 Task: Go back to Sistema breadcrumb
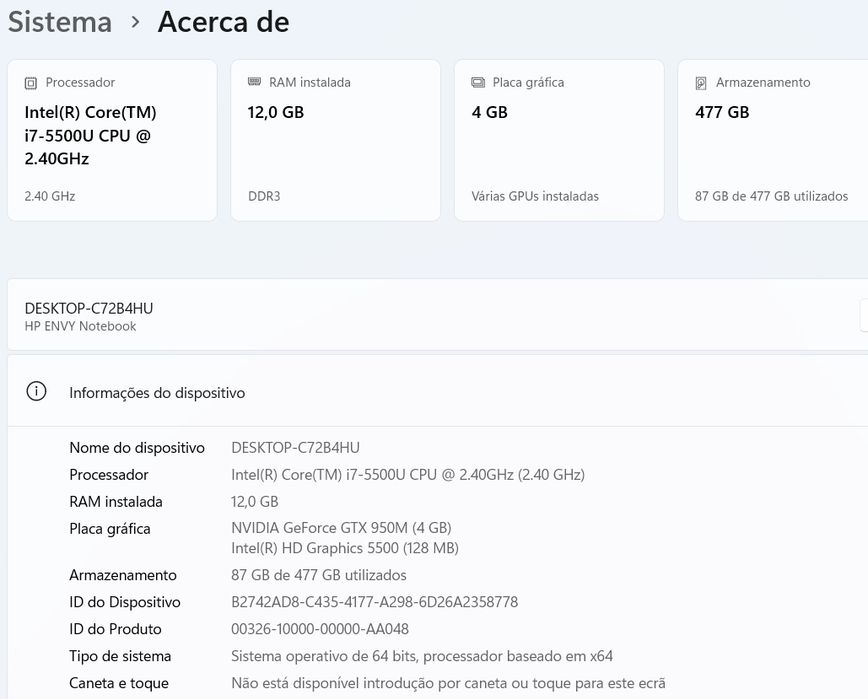point(60,22)
